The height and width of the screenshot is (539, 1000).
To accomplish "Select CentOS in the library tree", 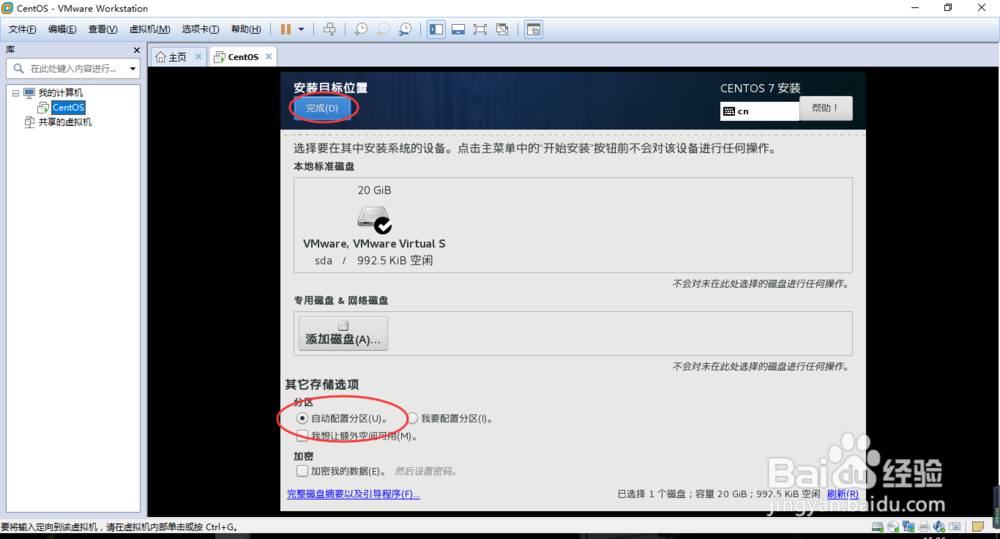I will pos(68,107).
